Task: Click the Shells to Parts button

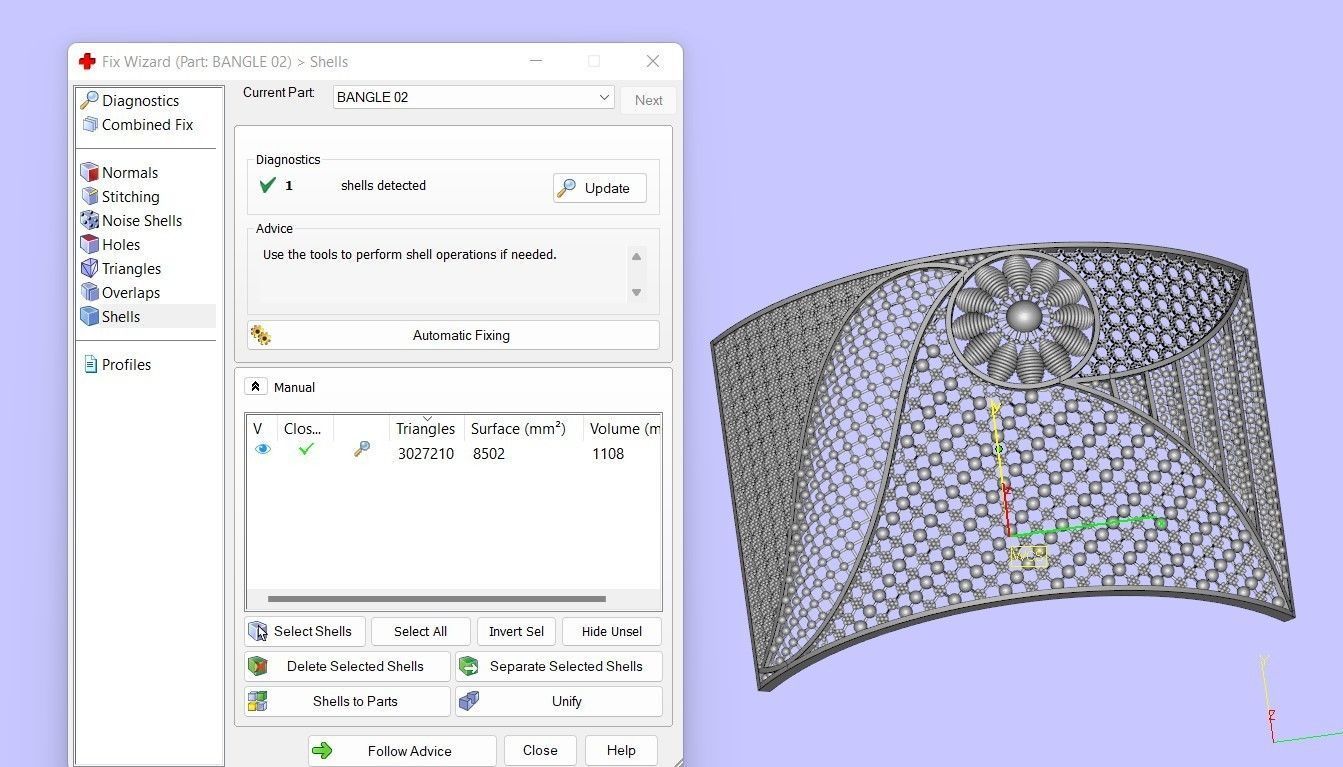Action: tap(347, 701)
